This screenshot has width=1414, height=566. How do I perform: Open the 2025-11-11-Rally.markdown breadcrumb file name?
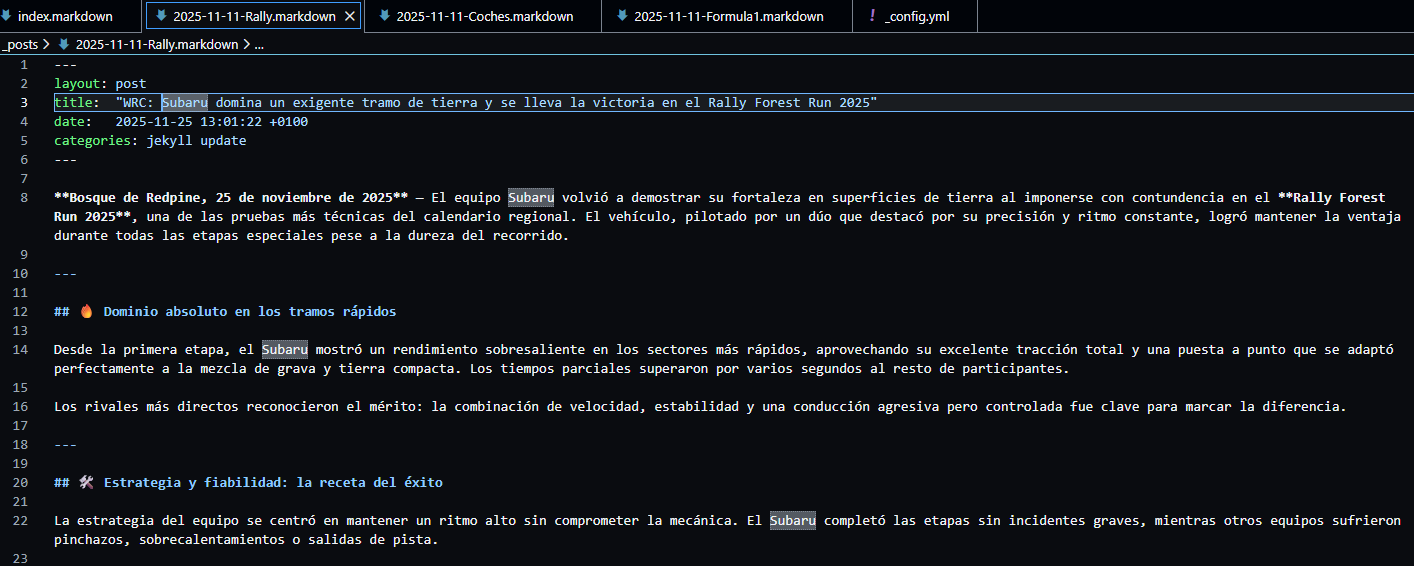pyautogui.click(x=157, y=44)
